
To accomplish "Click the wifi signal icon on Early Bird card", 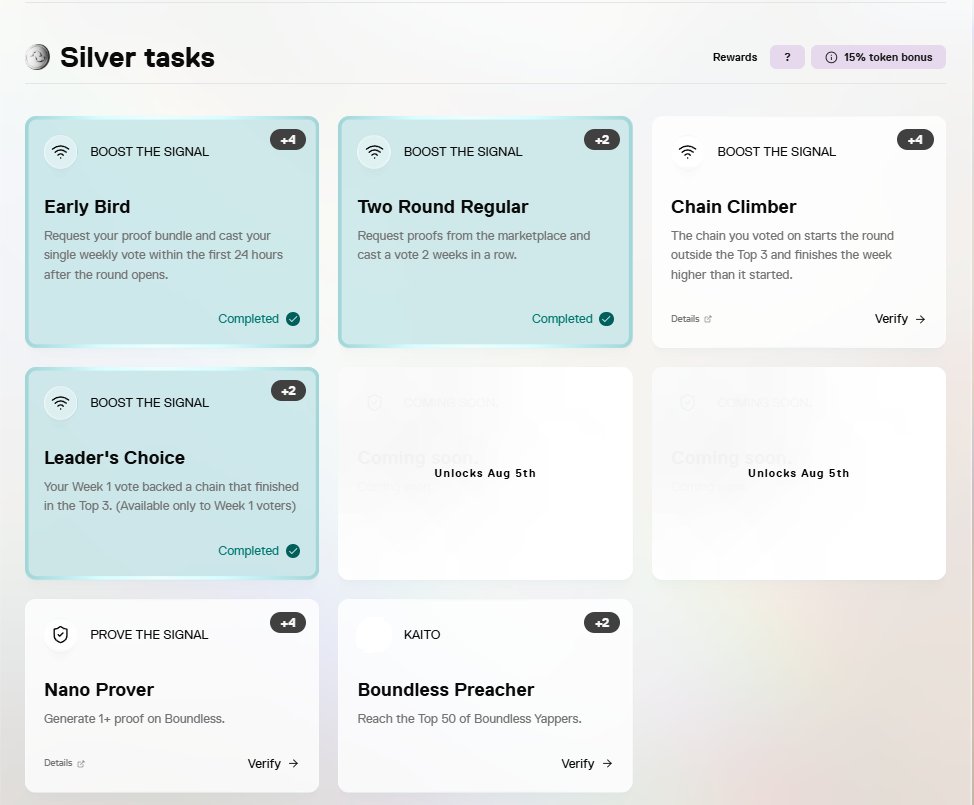I will [x=60, y=152].
